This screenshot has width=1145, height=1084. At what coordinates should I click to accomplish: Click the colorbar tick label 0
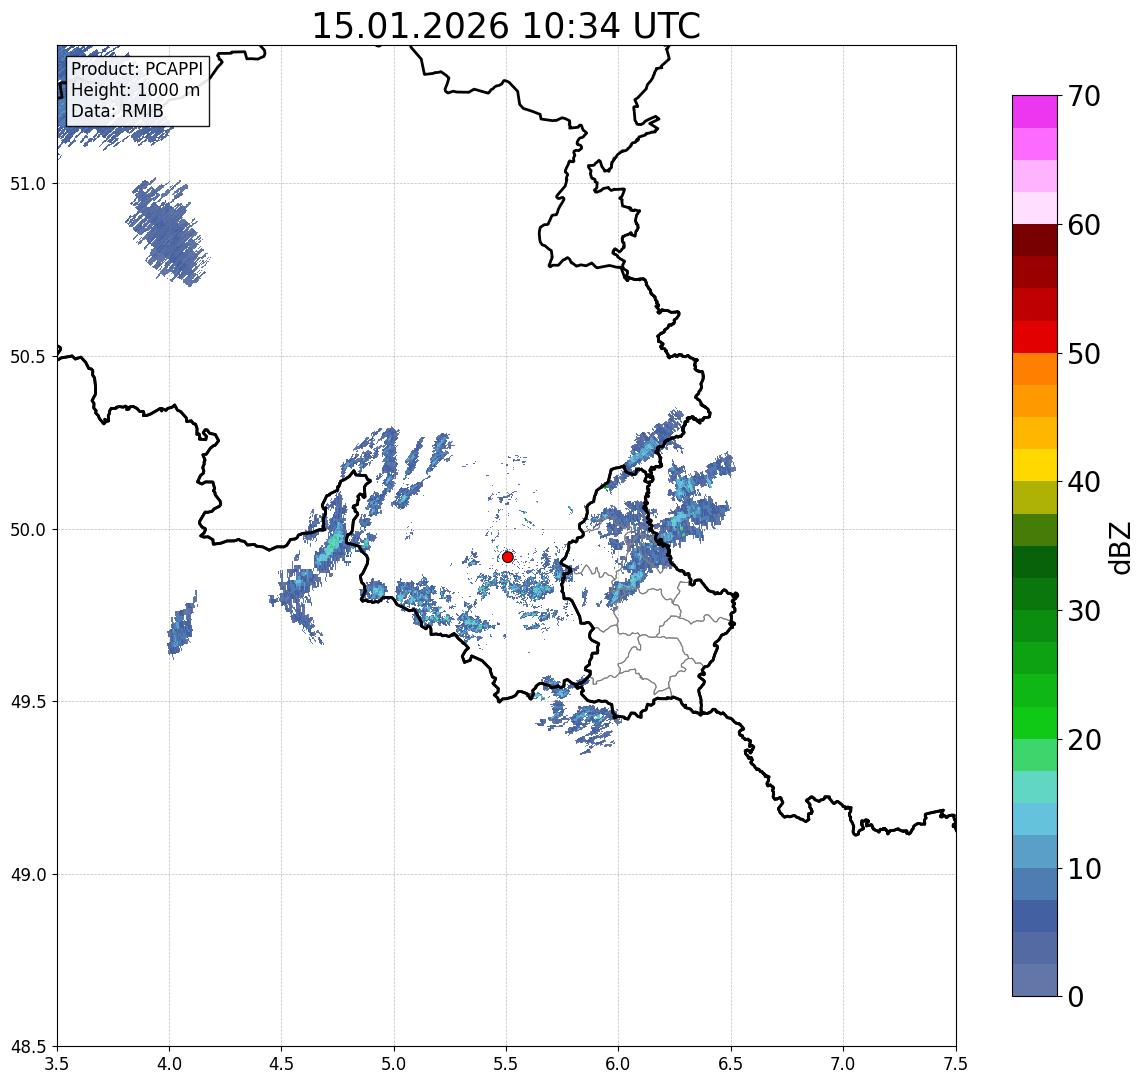(x=1076, y=996)
